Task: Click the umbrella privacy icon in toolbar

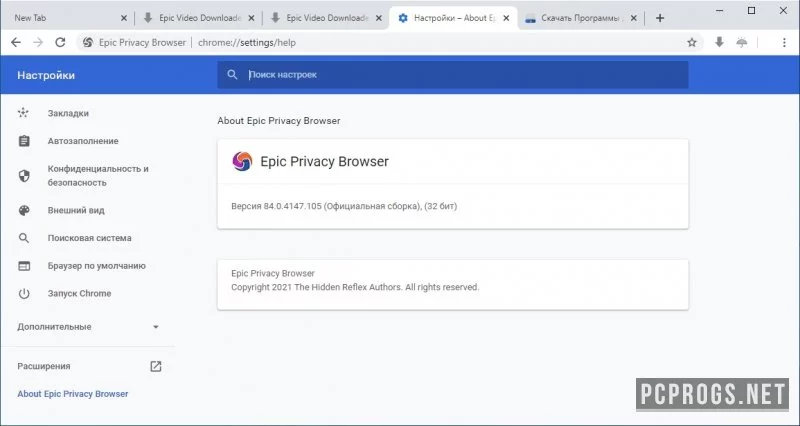Action: tap(742, 42)
